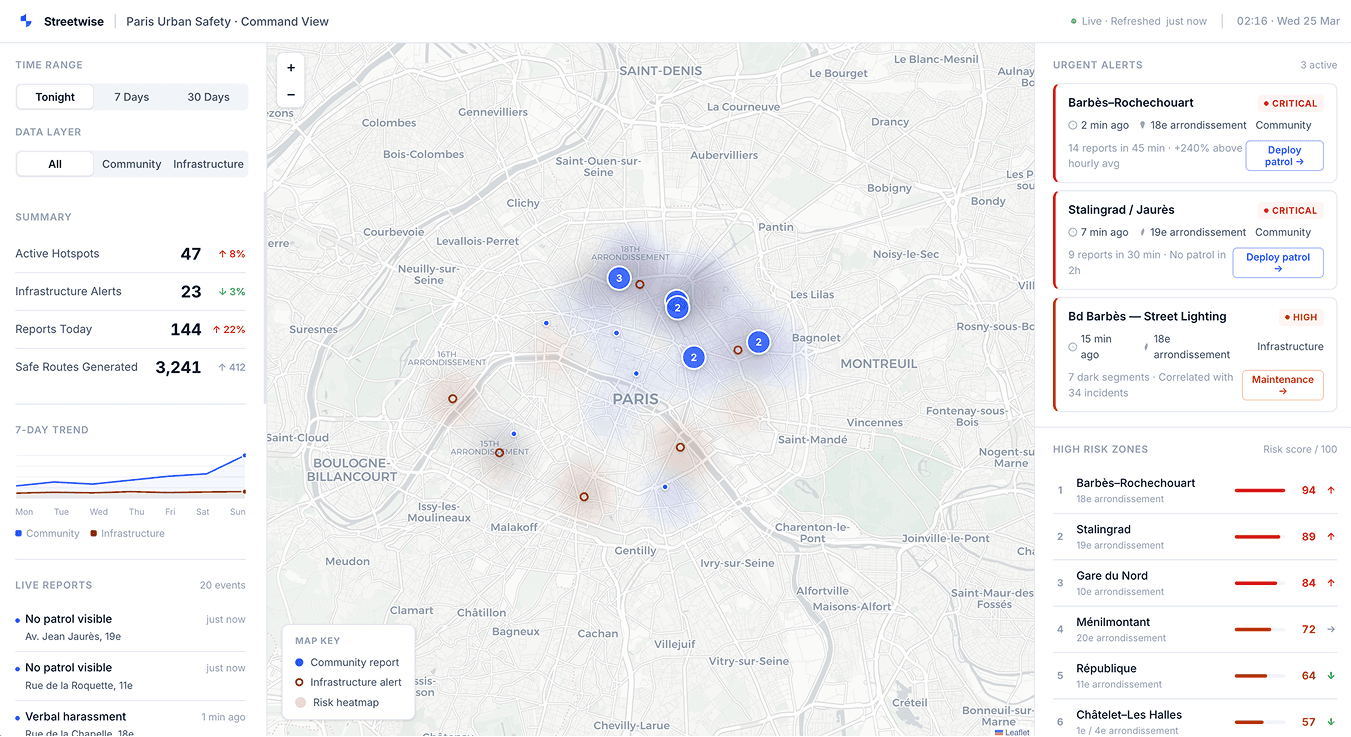The height and width of the screenshot is (737, 1351).
Task: Switch to the 7 Days time range tab
Action: [130, 96]
